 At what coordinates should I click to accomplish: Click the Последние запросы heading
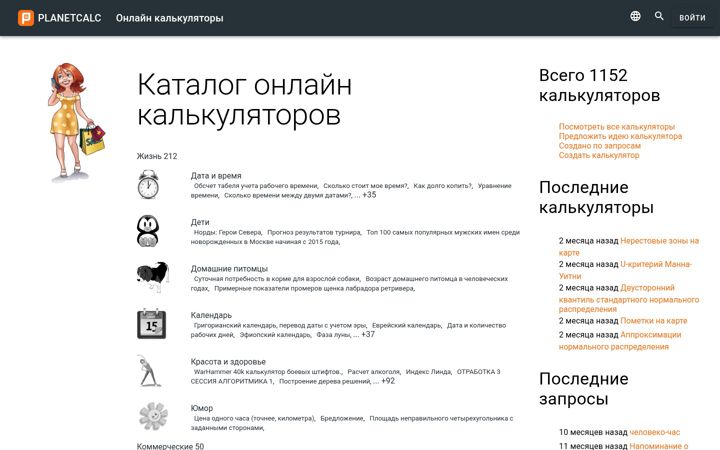[584, 389]
